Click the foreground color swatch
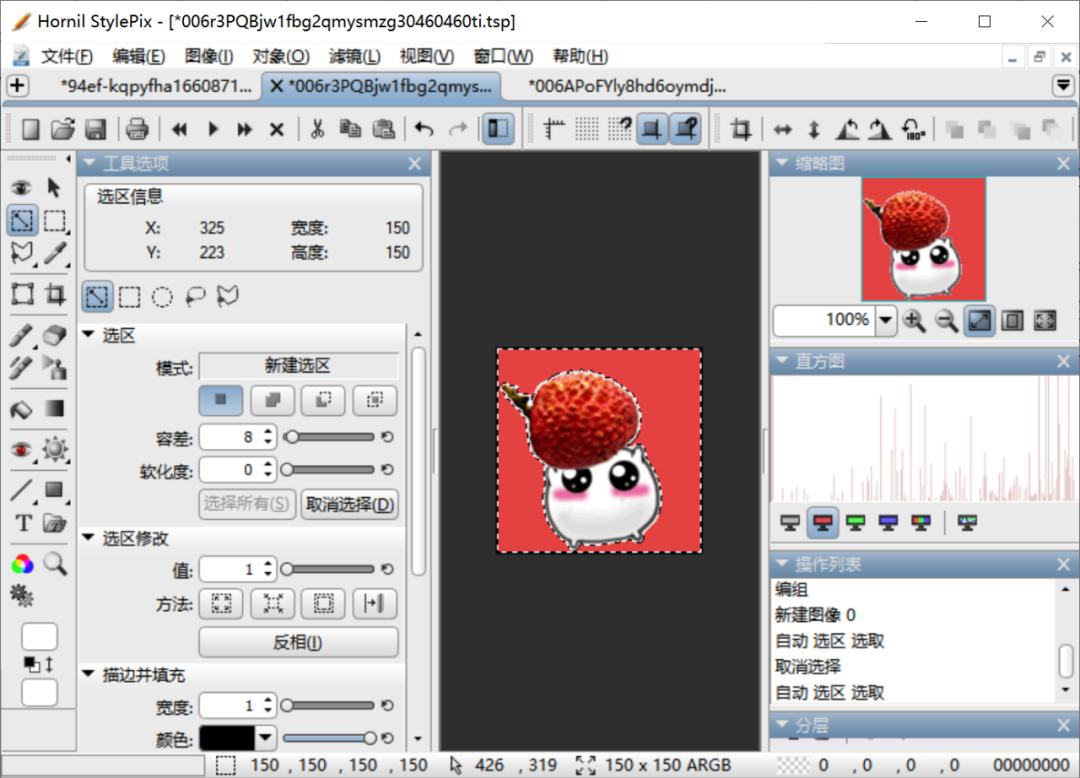 38,636
